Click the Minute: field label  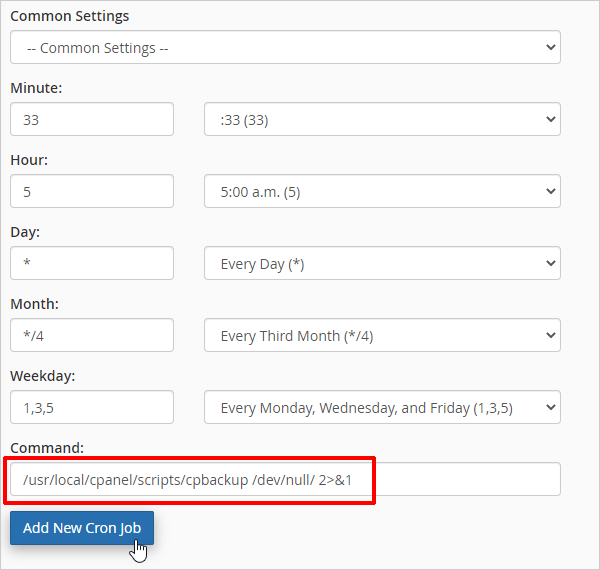point(36,88)
